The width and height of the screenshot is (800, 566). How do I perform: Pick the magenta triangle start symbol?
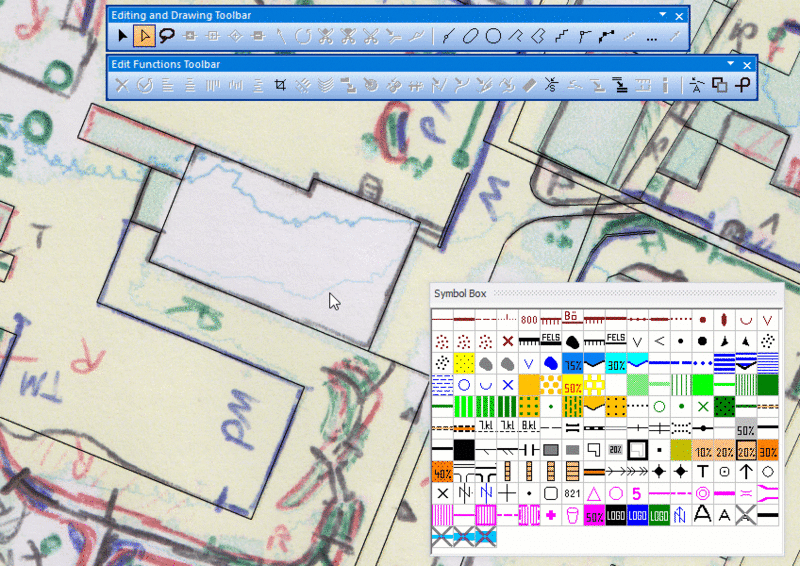[x=594, y=494]
